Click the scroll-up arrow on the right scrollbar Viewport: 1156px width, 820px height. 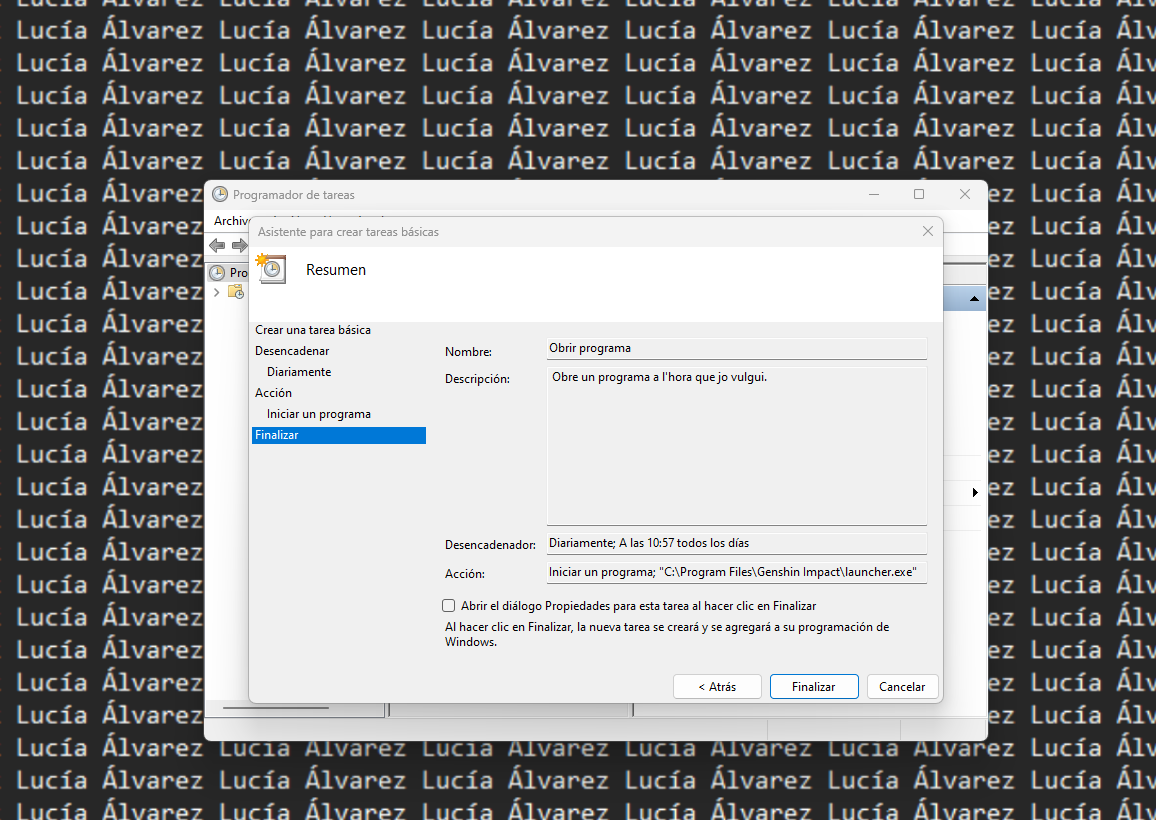tap(976, 297)
